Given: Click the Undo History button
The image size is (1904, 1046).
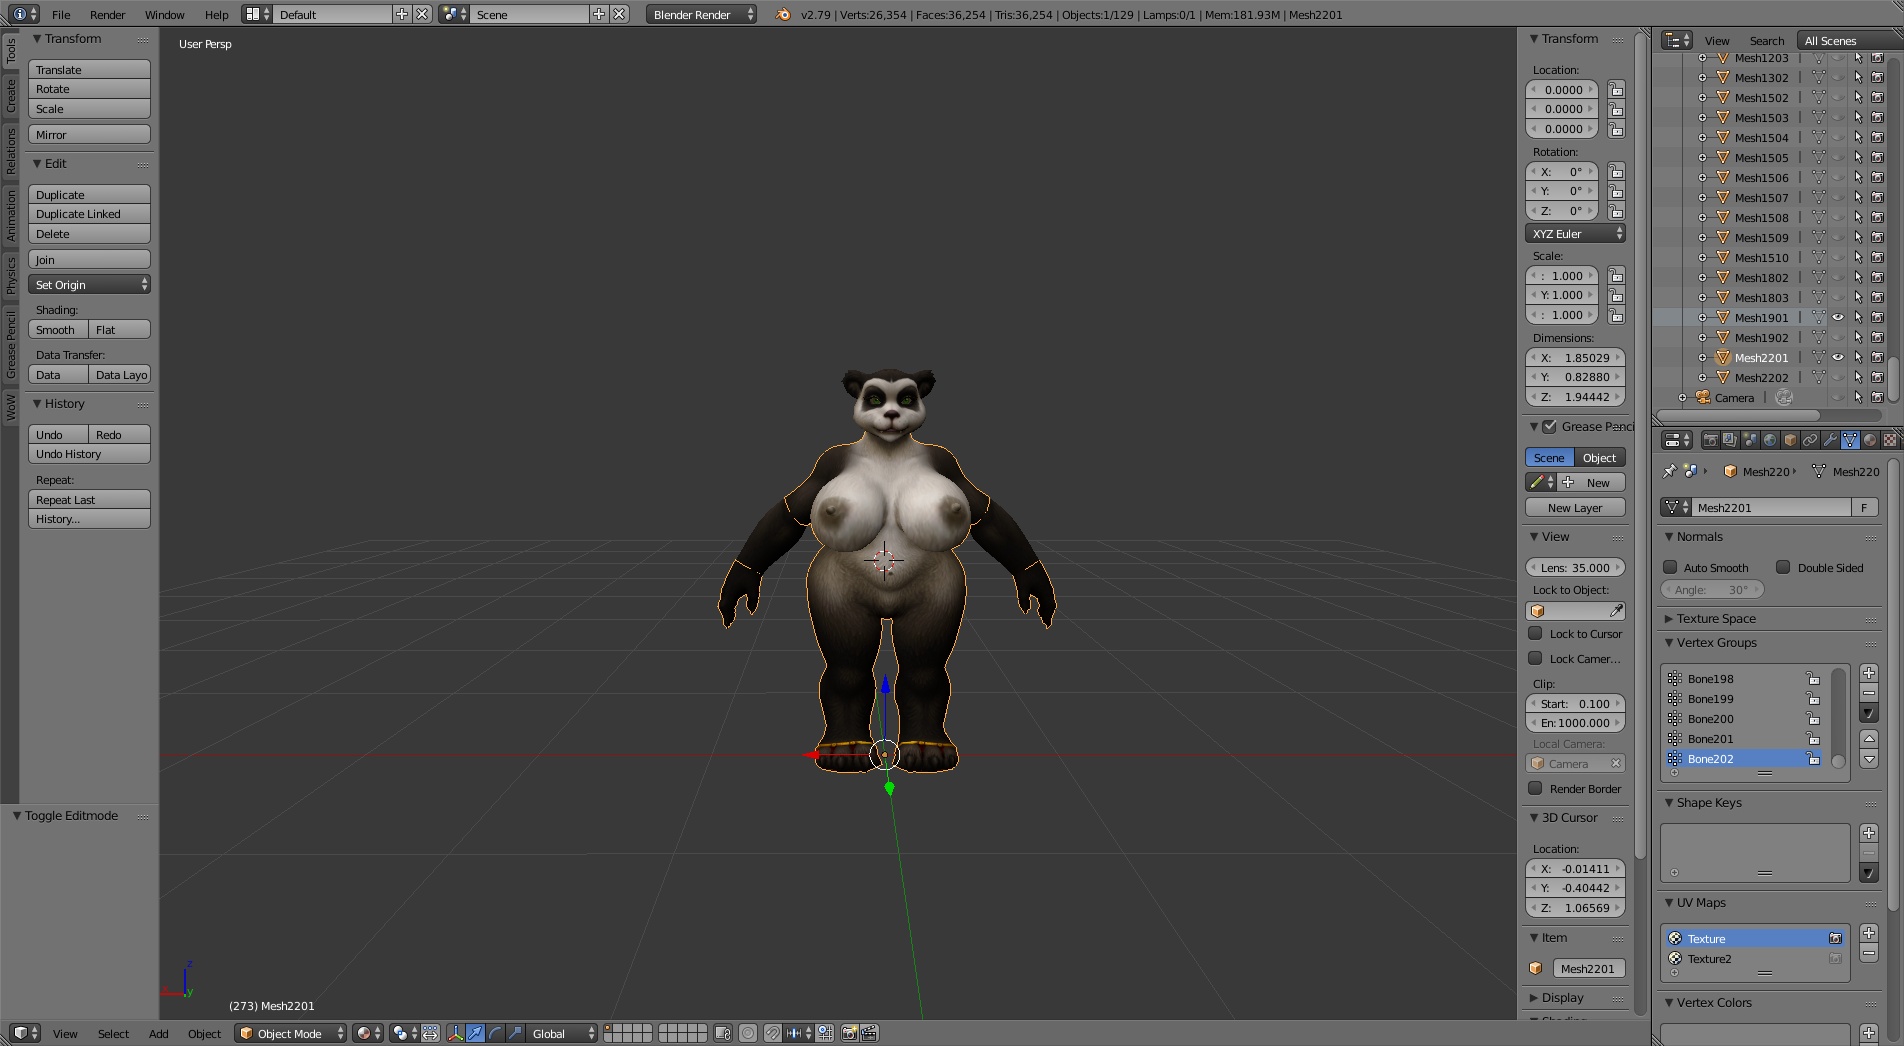Looking at the screenshot, I should pos(89,454).
